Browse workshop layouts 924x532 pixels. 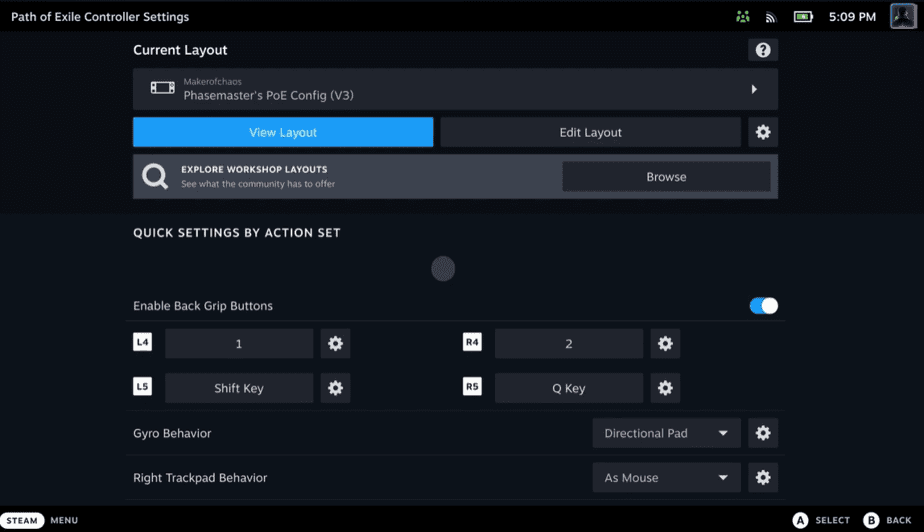[666, 177]
